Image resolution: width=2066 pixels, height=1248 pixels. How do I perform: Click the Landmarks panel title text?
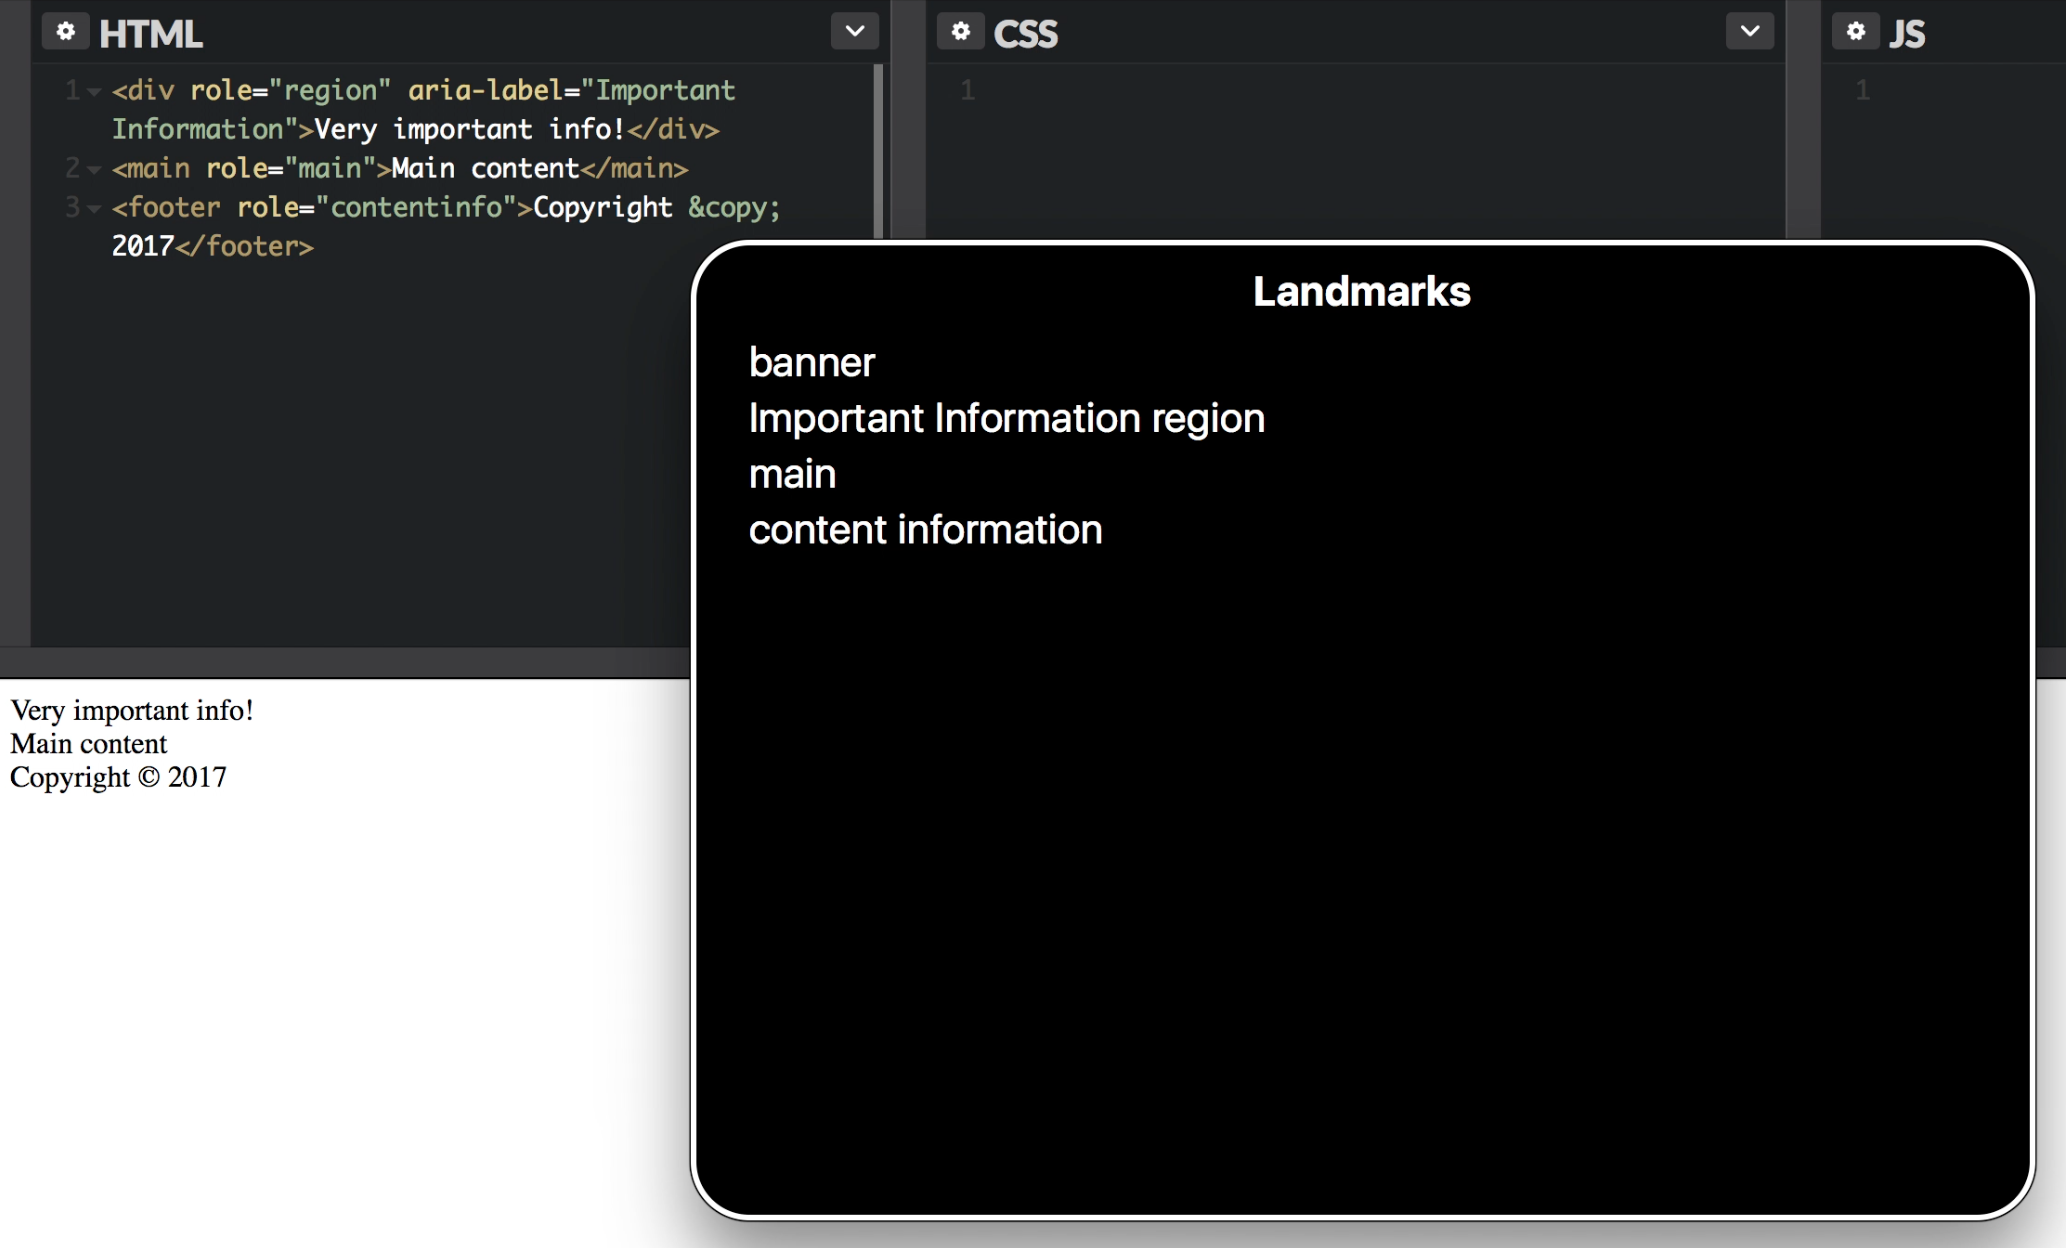click(x=1358, y=291)
